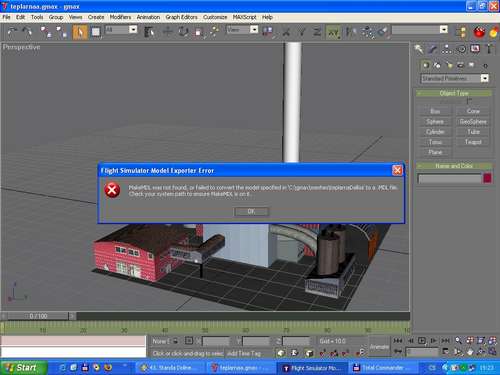Open the Standard Primitives dropdown

(455, 78)
